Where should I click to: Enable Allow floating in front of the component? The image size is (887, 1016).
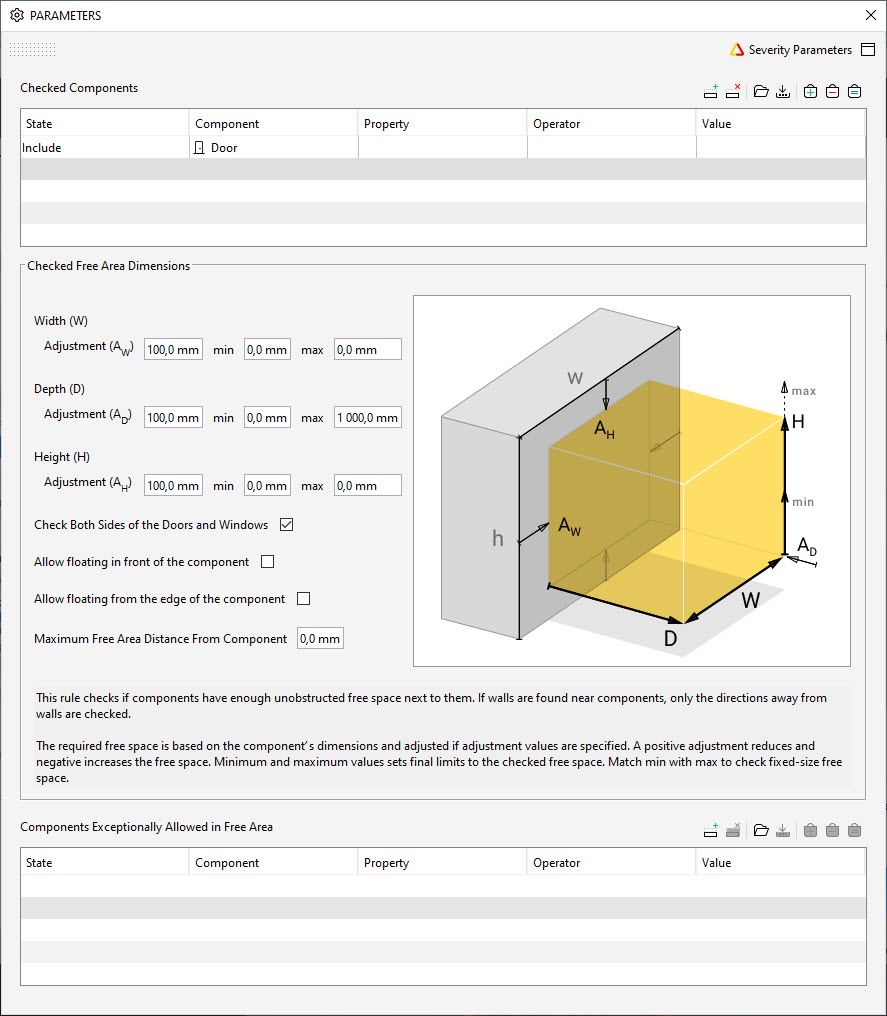tap(267, 561)
